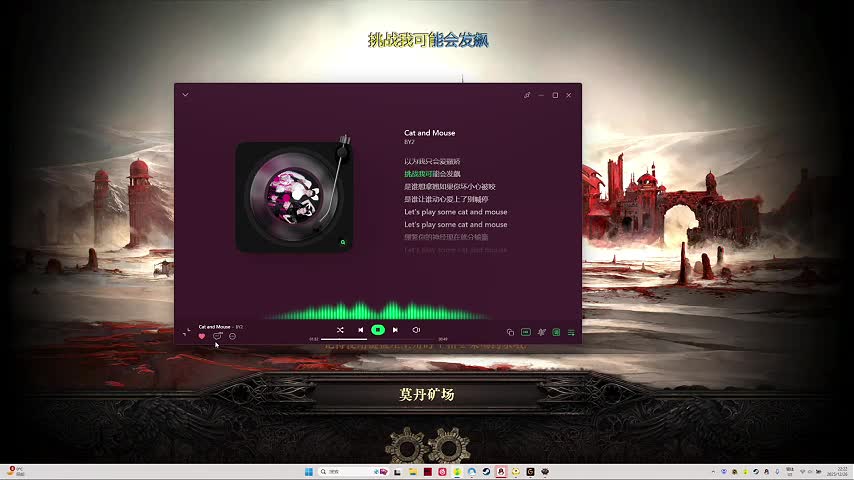
Task: Collapse the now-playing view with the top-left chevron
Action: click(185, 95)
